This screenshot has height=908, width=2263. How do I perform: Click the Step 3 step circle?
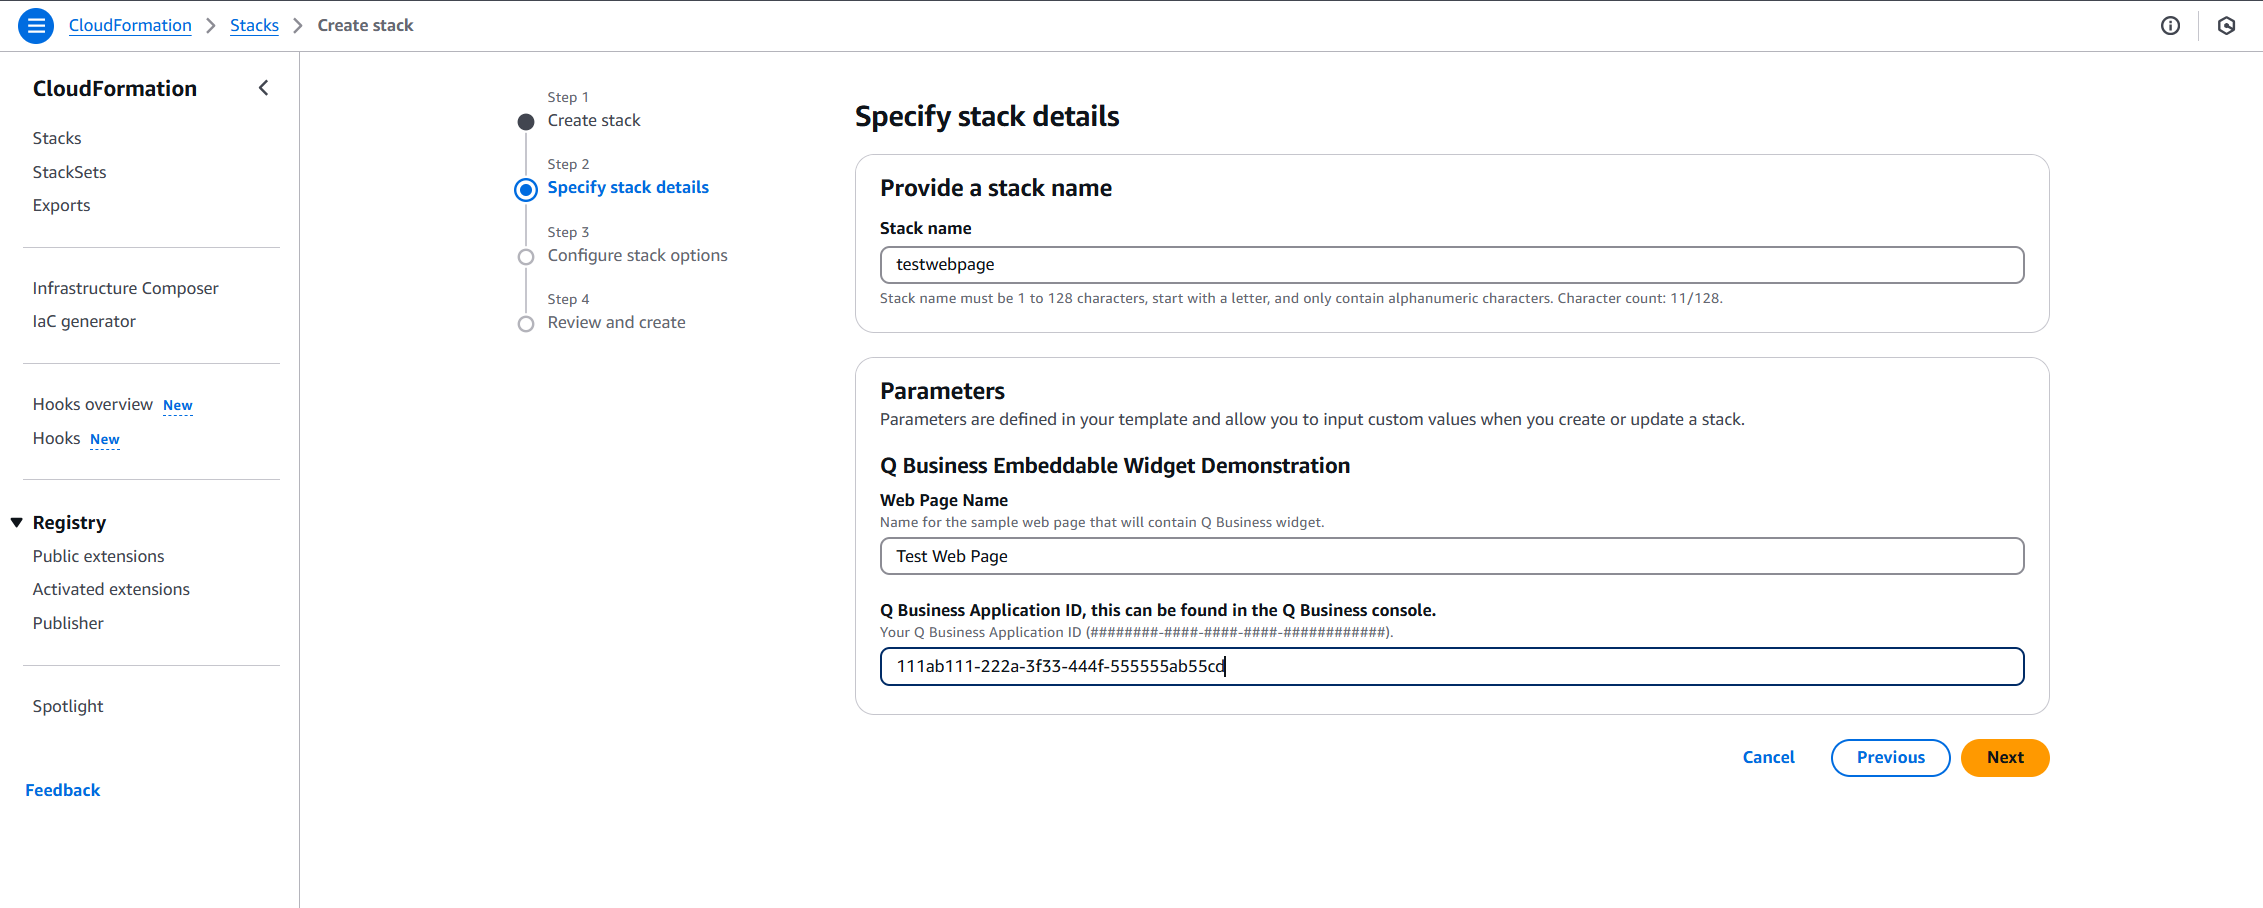click(526, 257)
